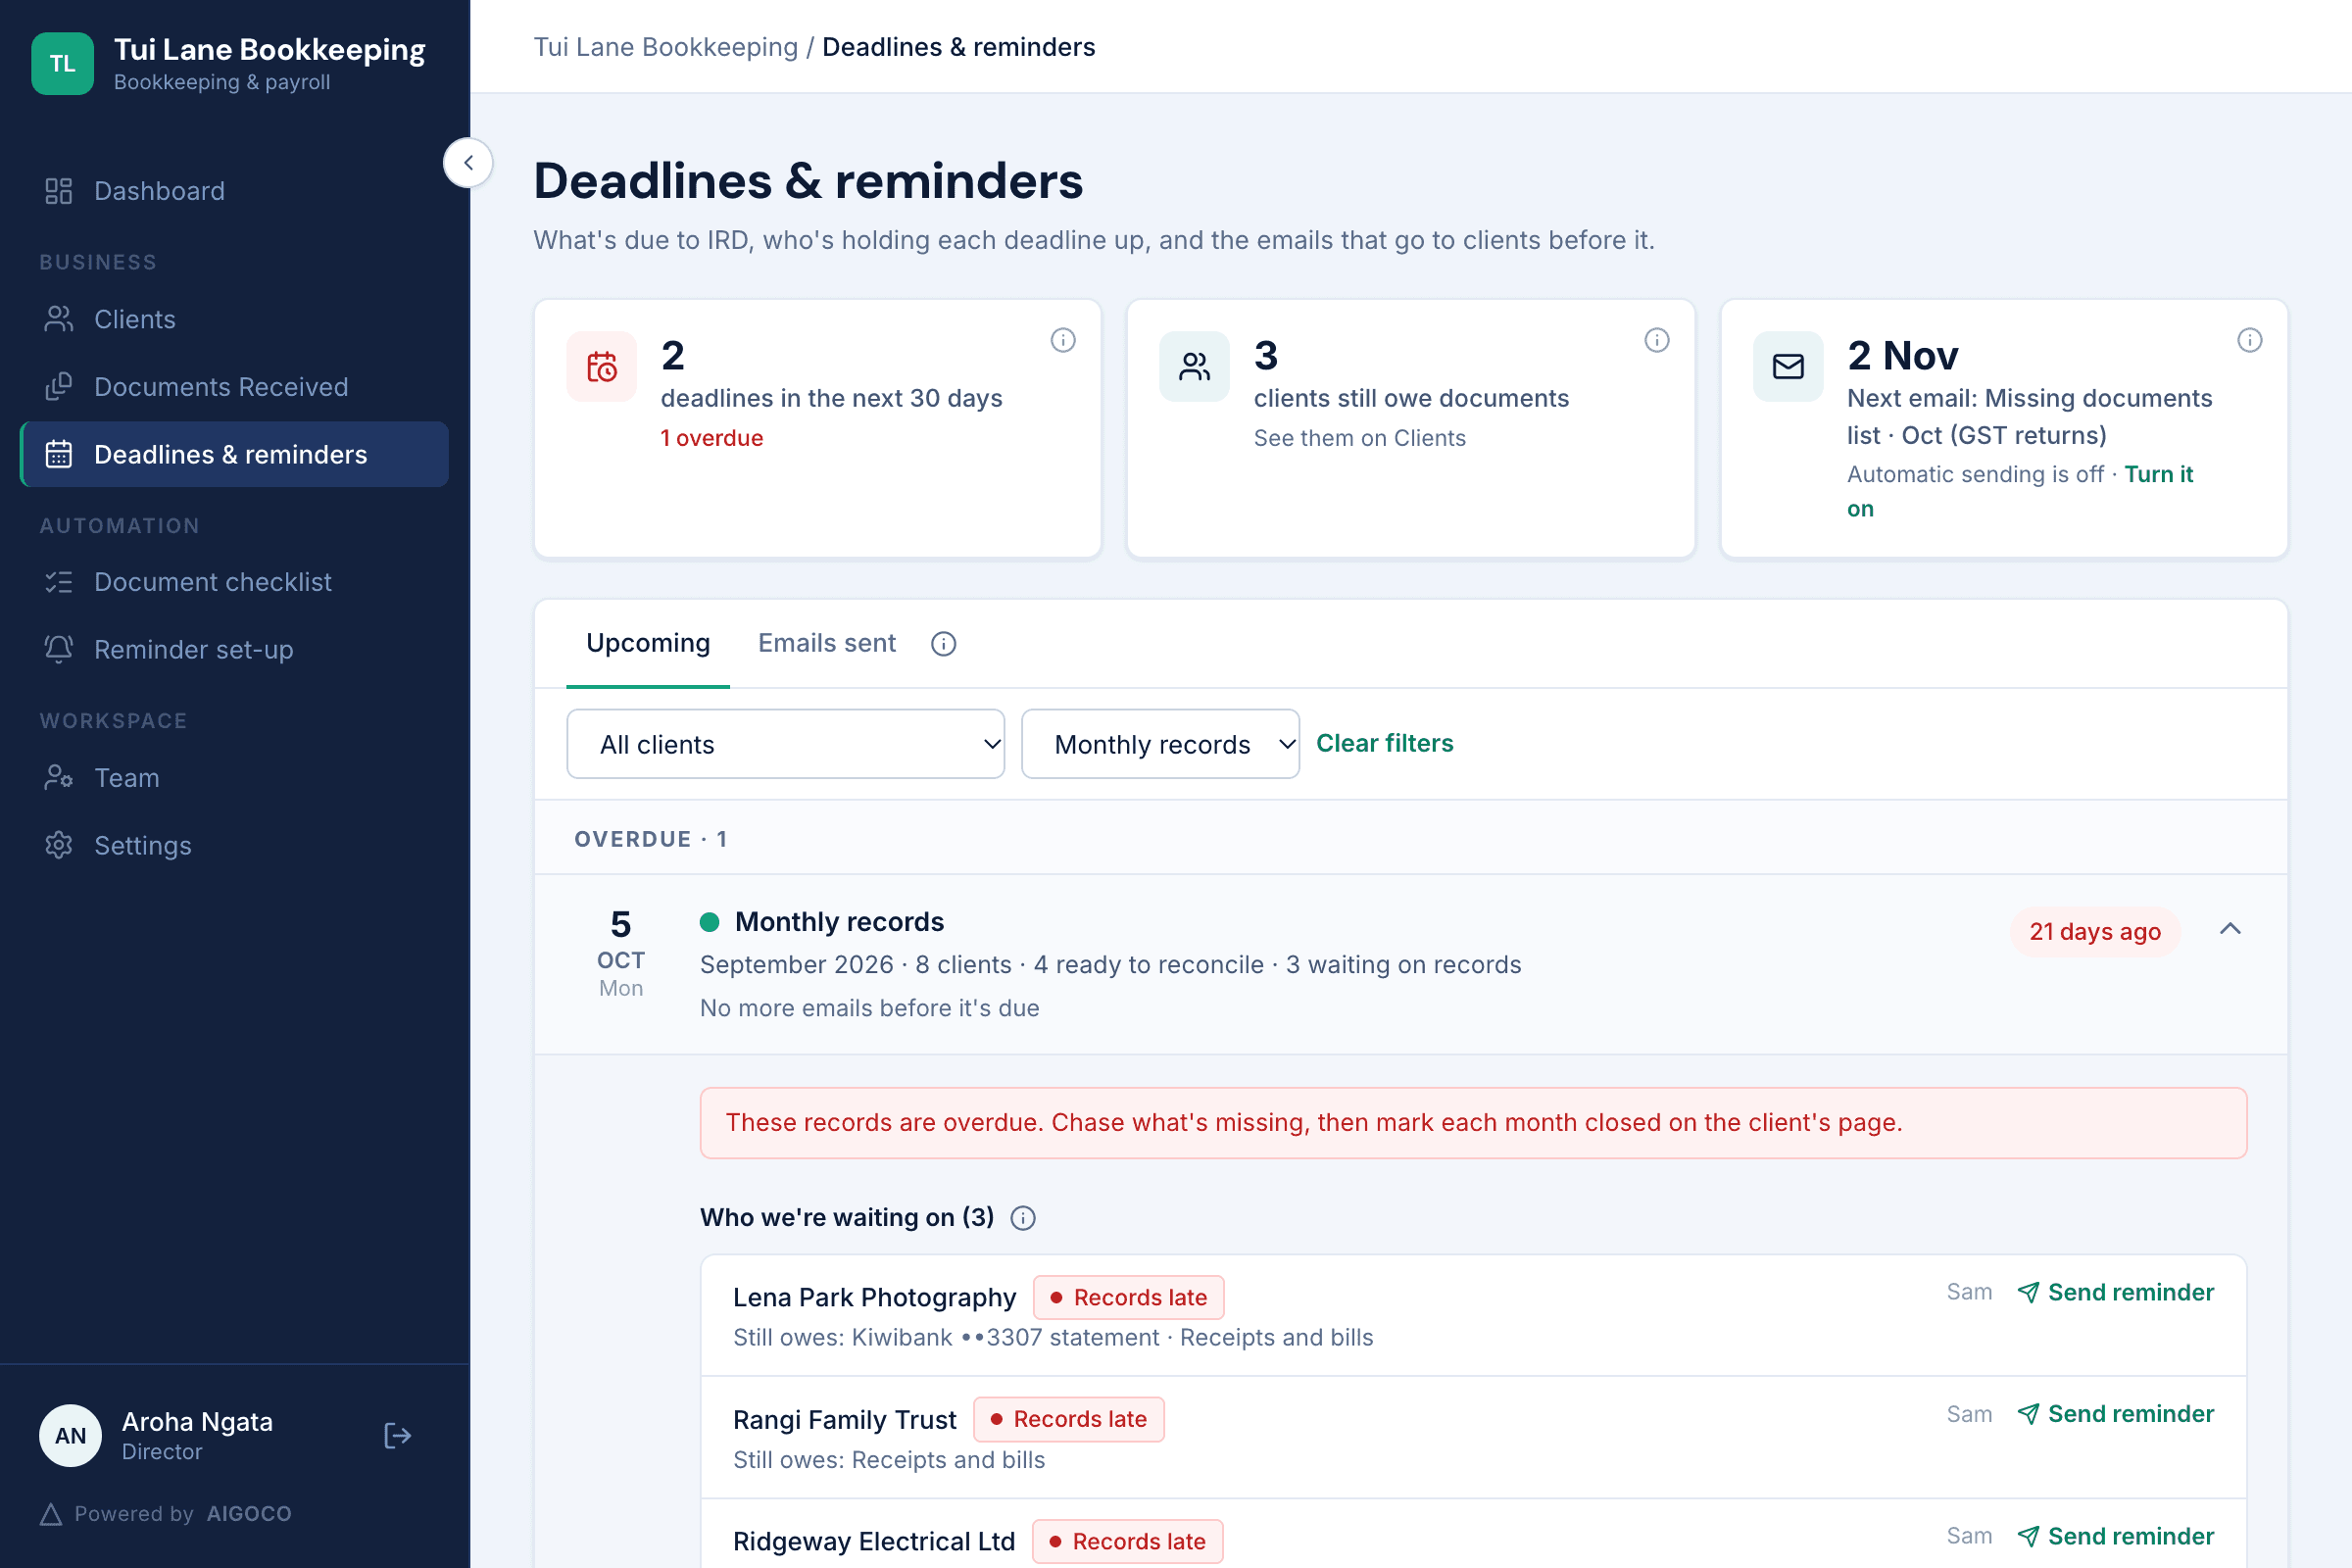Click the people icon on the clients card
The width and height of the screenshot is (2352, 1568).
click(1195, 367)
